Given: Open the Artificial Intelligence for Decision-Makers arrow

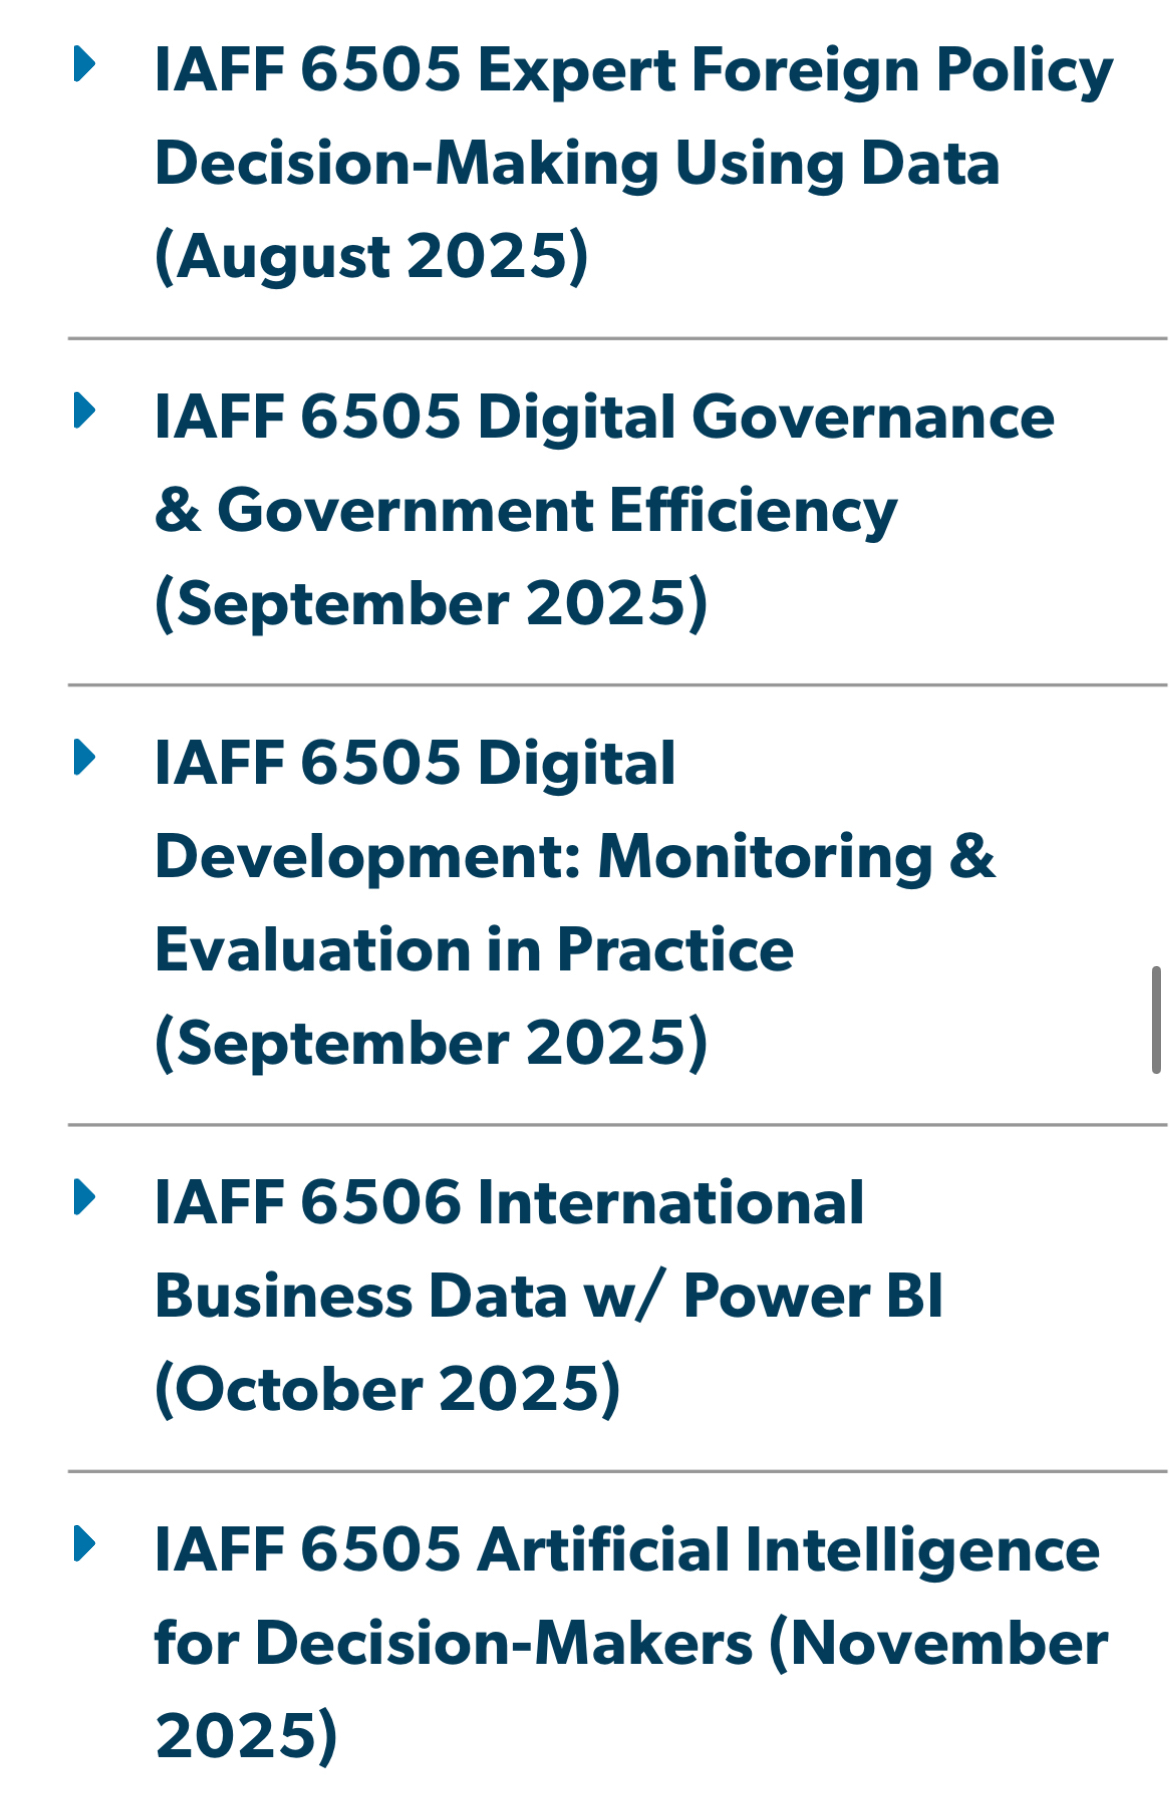Looking at the screenshot, I should (85, 1544).
